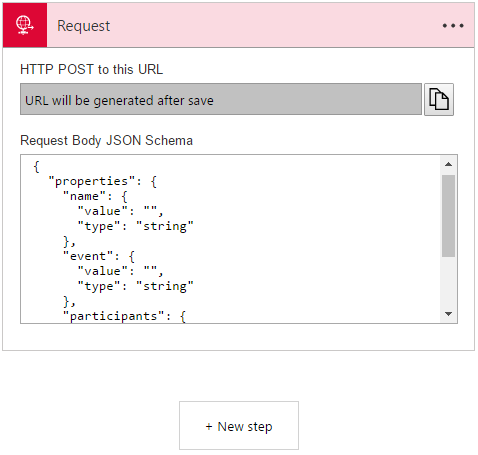The width and height of the screenshot is (478, 455).
Task: Click the scroll up arrow in schema box
Action: [448, 164]
